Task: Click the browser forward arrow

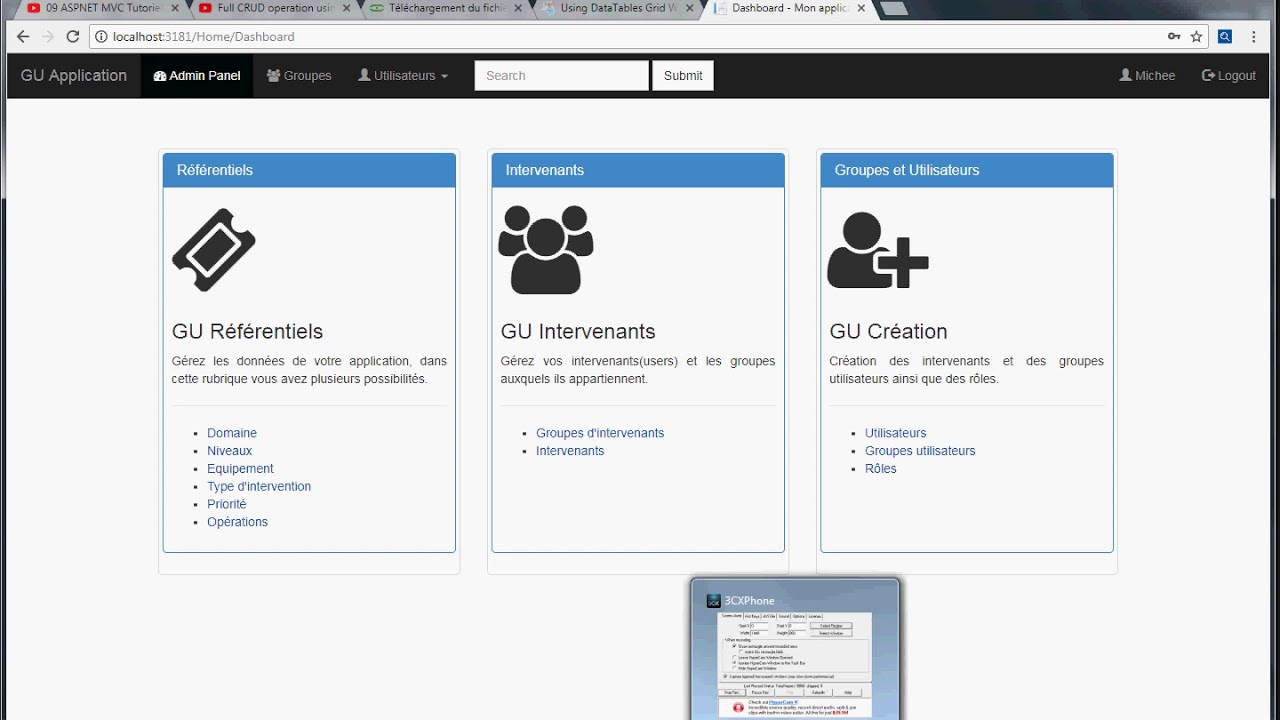Action: pos(47,36)
